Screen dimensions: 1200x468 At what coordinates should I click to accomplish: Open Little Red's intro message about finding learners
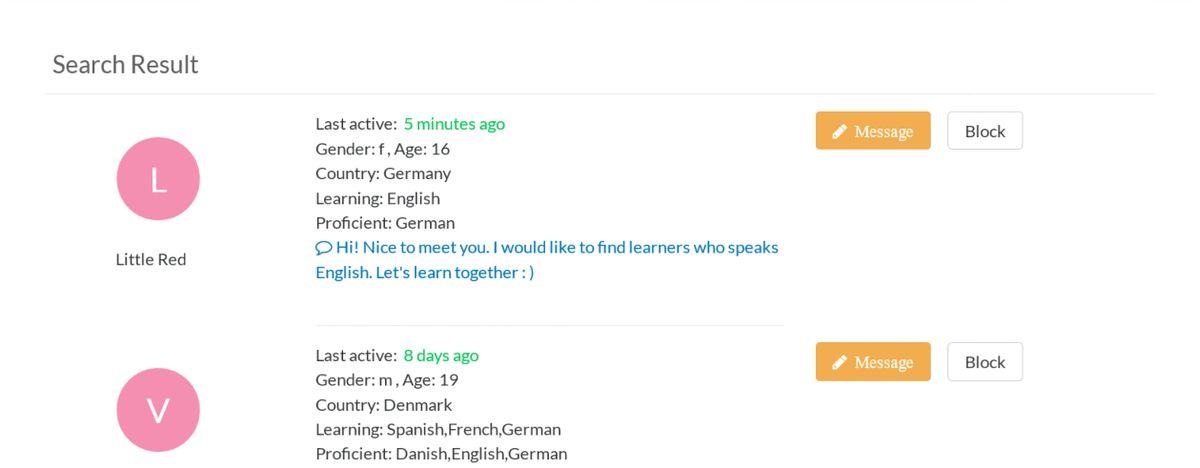pos(547,259)
